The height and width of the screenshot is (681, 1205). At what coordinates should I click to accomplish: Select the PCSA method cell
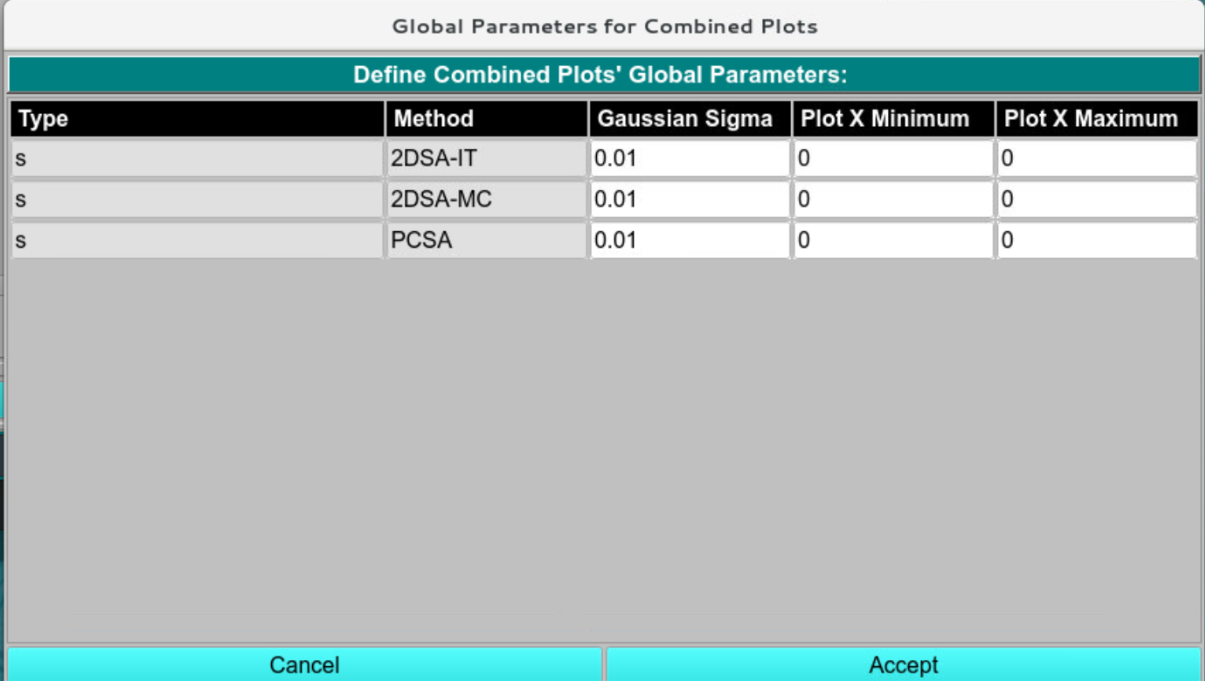tap(486, 241)
